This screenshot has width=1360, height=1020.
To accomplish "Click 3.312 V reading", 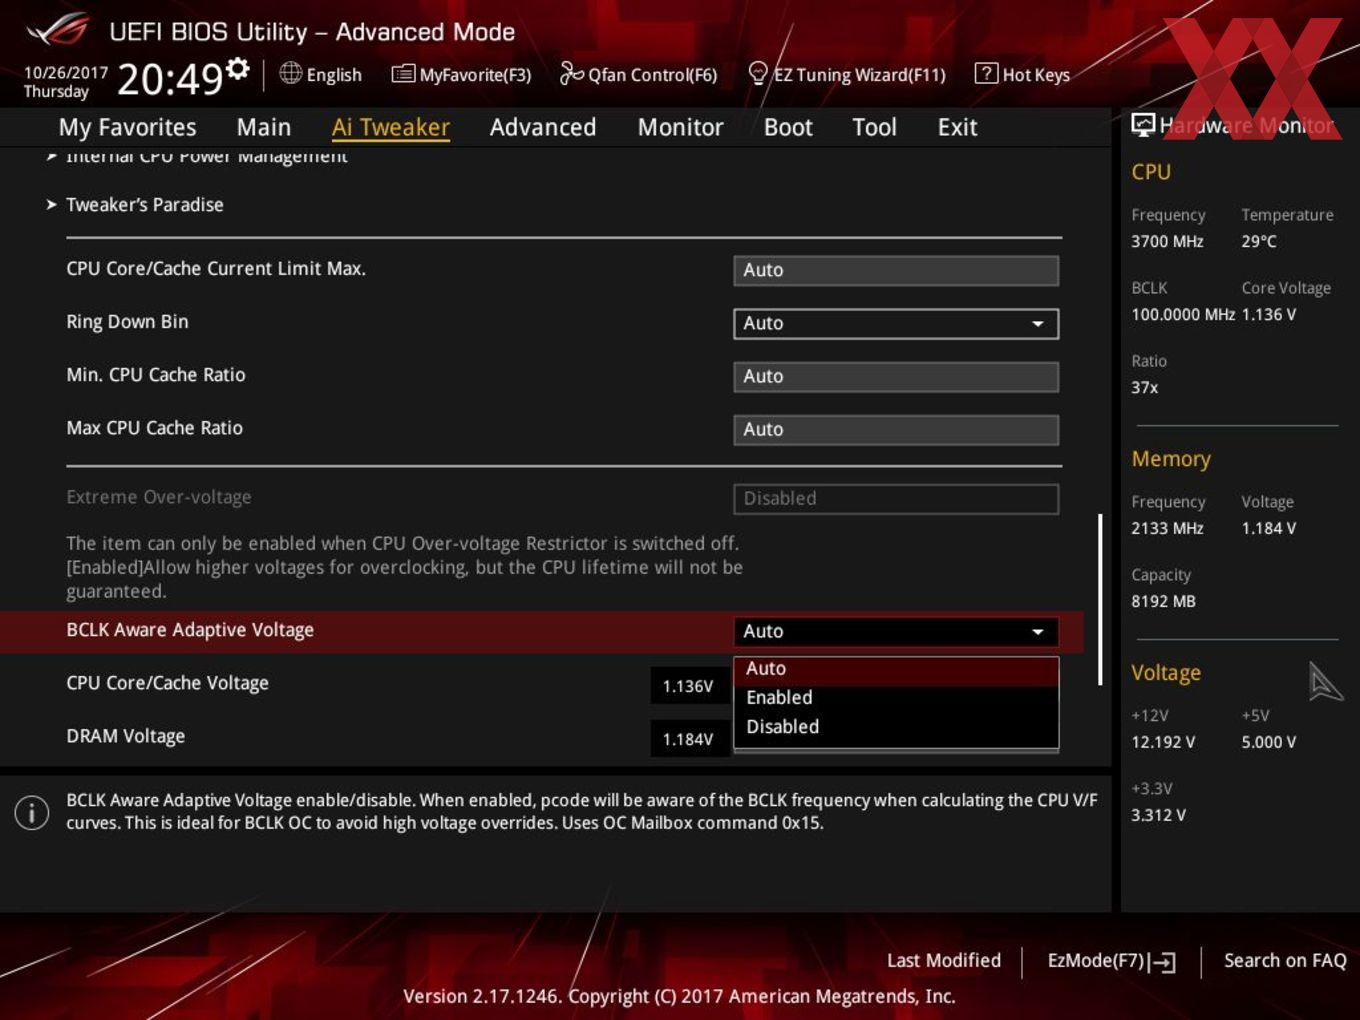I will coord(1158,815).
